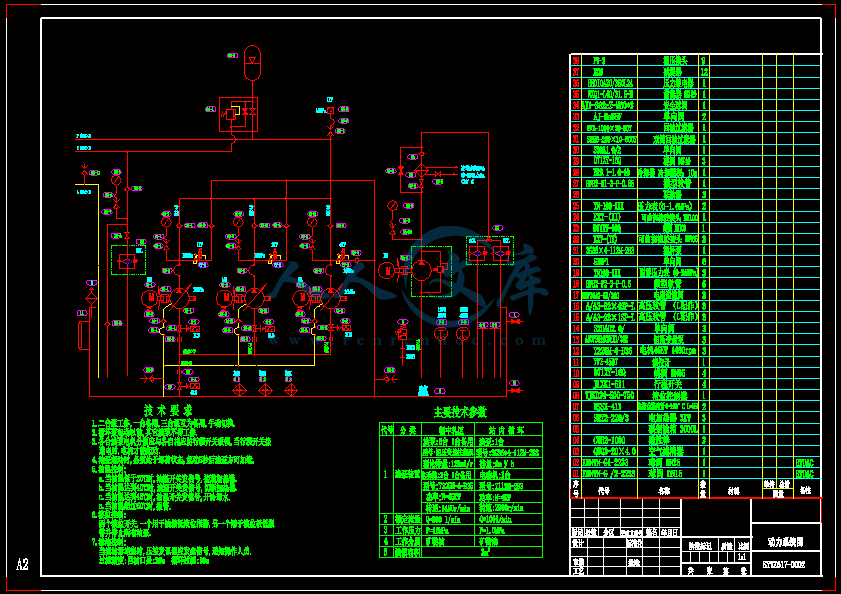The width and height of the screenshot is (841, 594).
Task: Click the drawing number below 动力系统图
Action: [784, 564]
